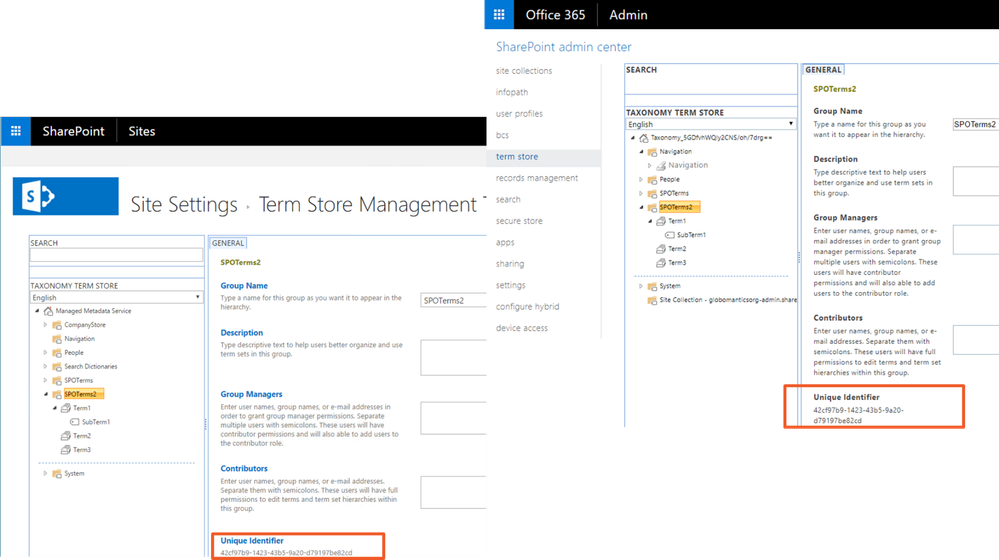The width and height of the screenshot is (999, 560).
Task: Open the infopath admin page
Action: [x=512, y=92]
